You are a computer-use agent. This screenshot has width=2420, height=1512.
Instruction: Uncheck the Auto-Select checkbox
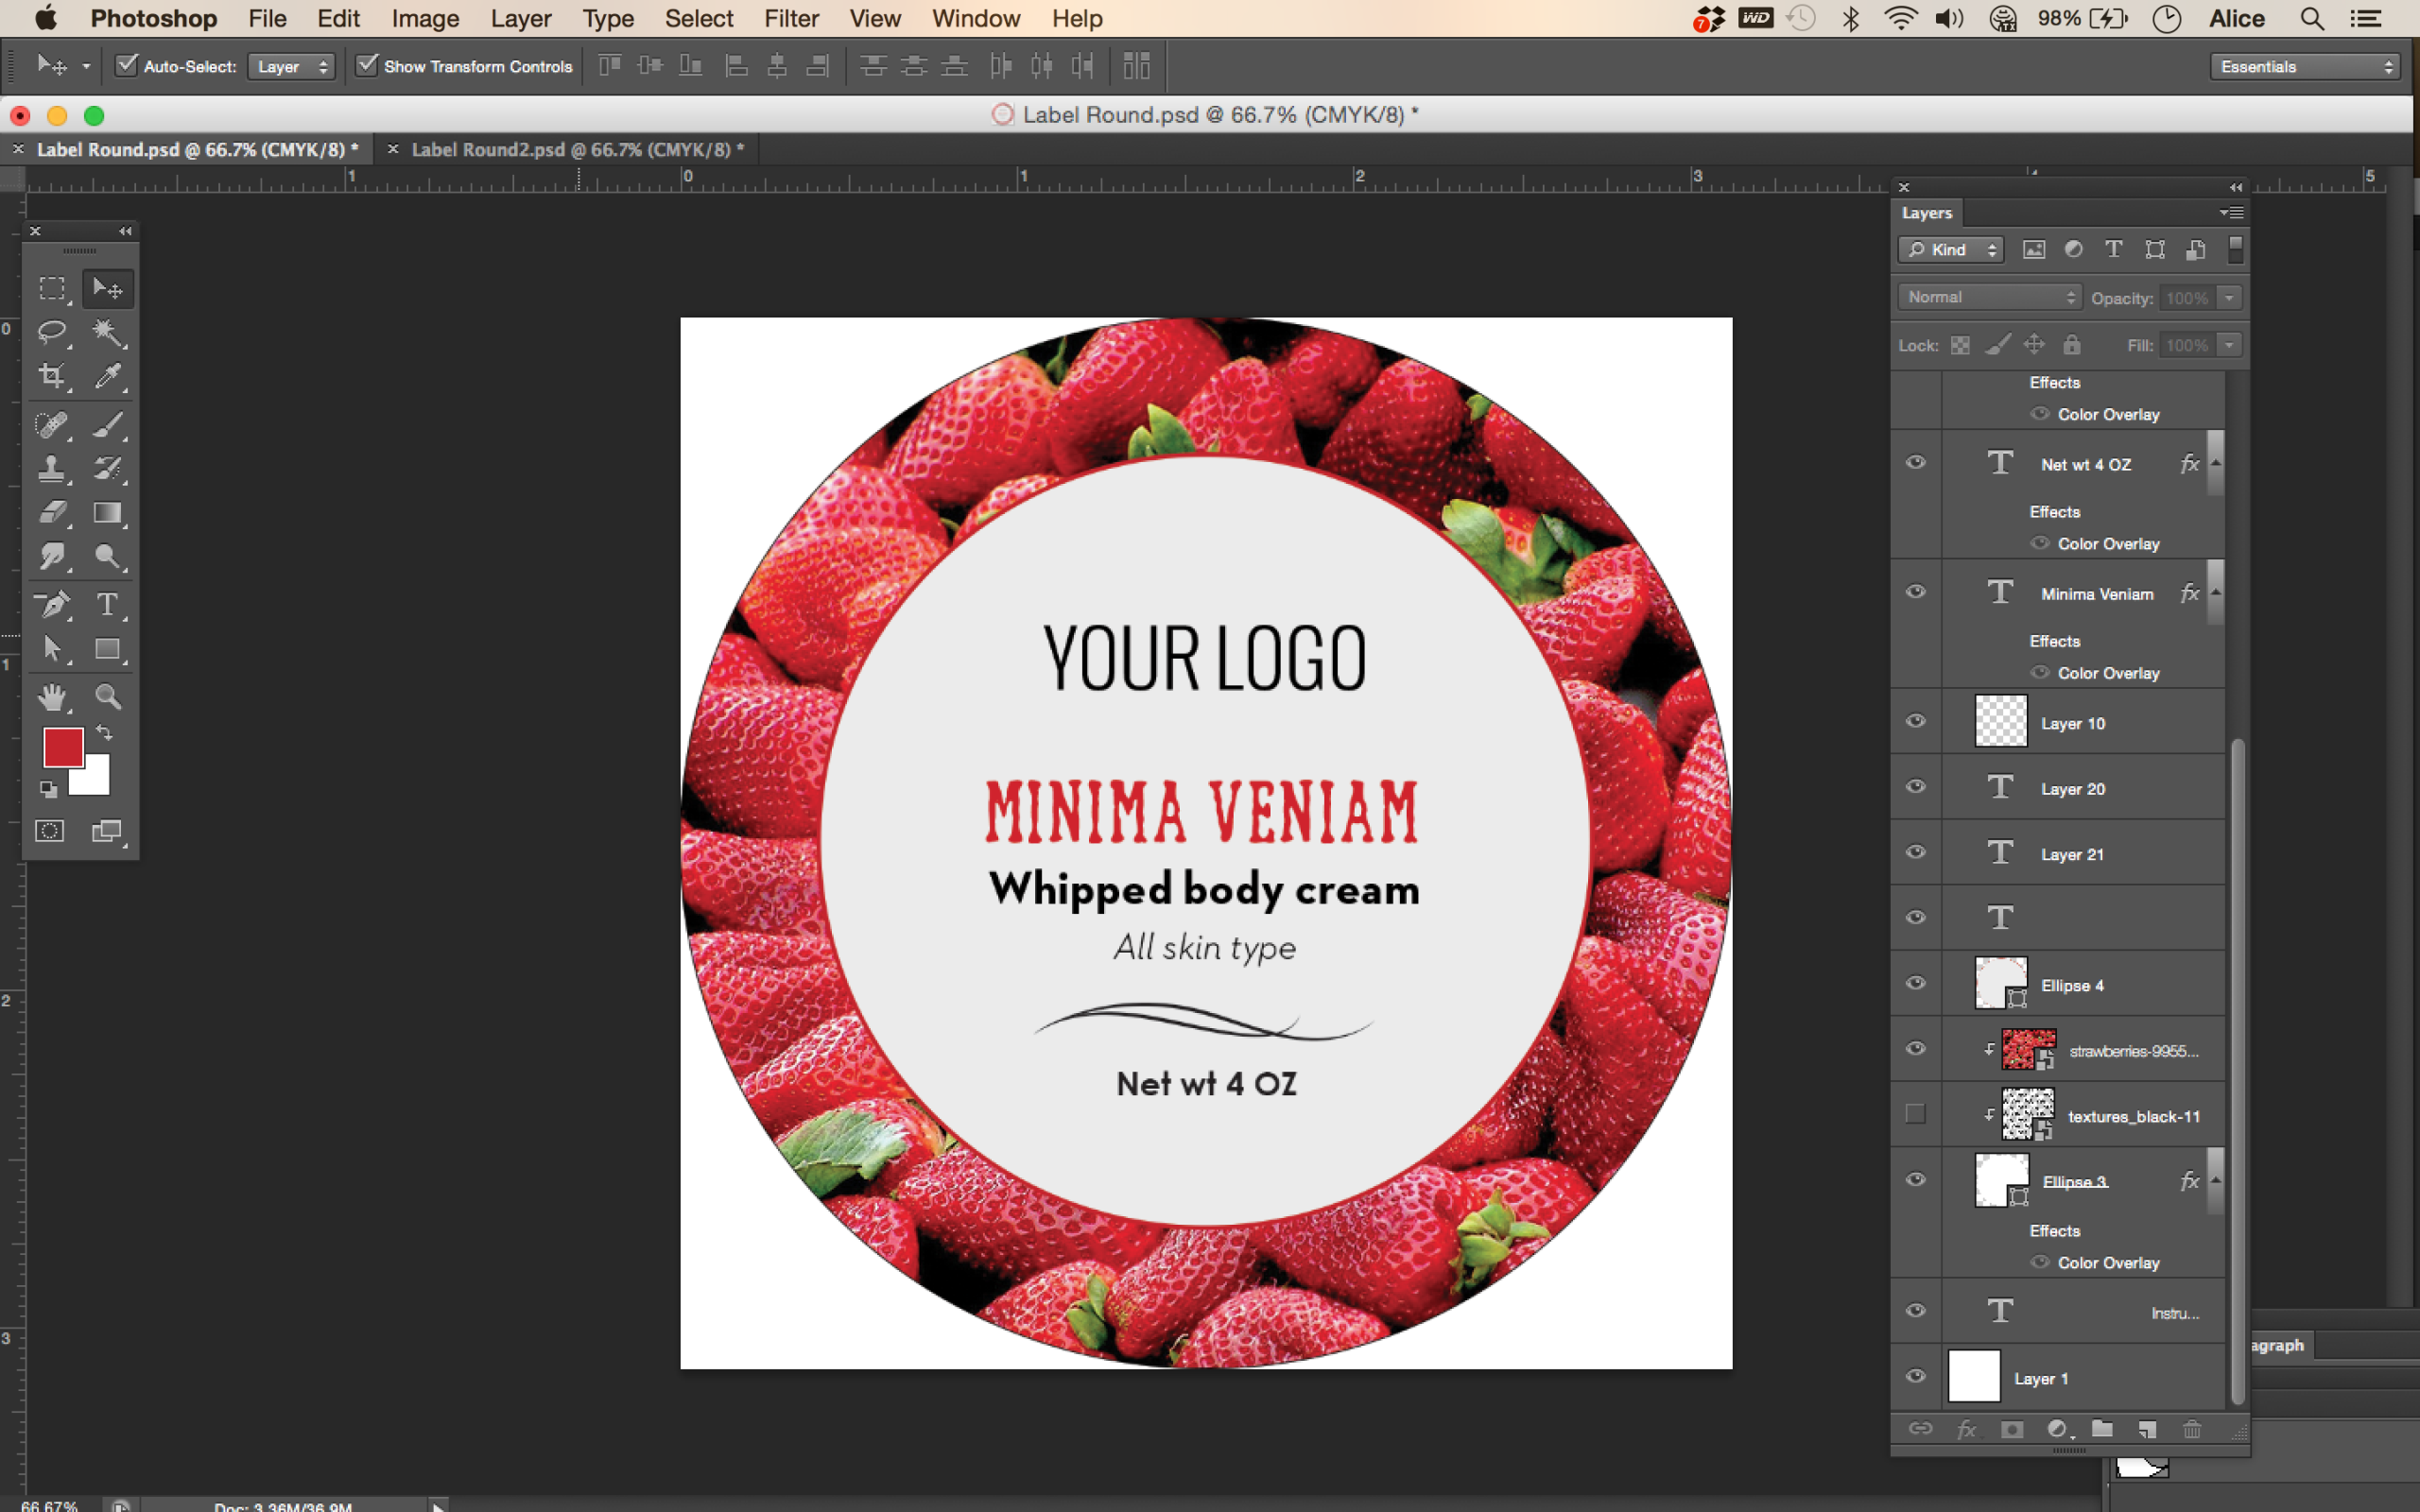click(x=126, y=66)
